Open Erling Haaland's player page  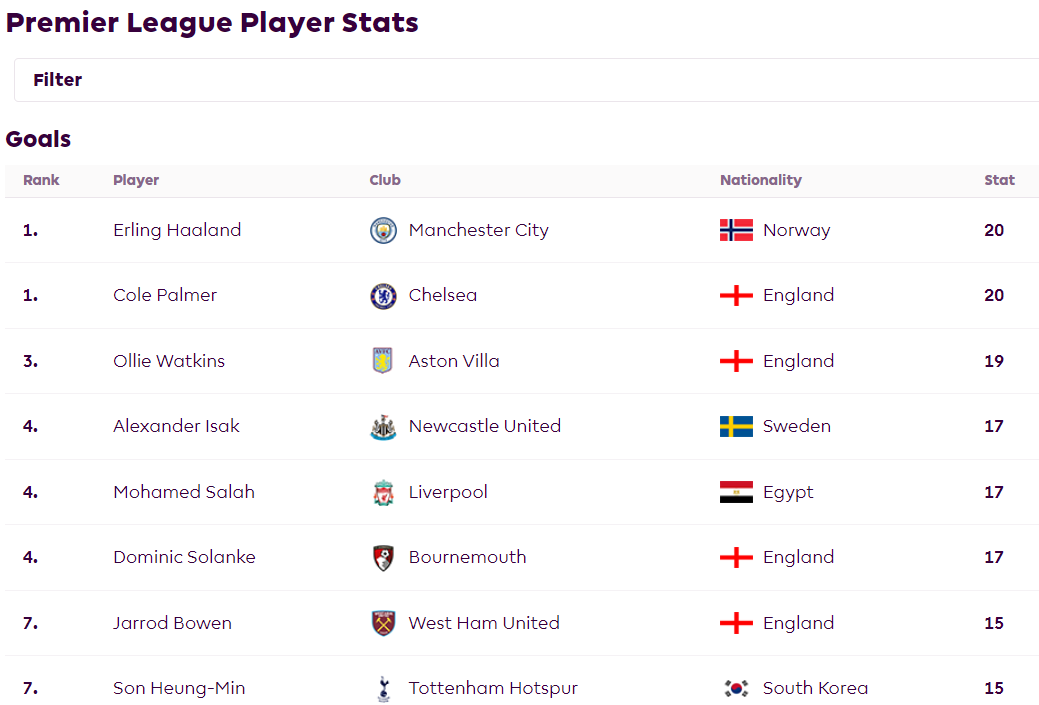tap(177, 230)
